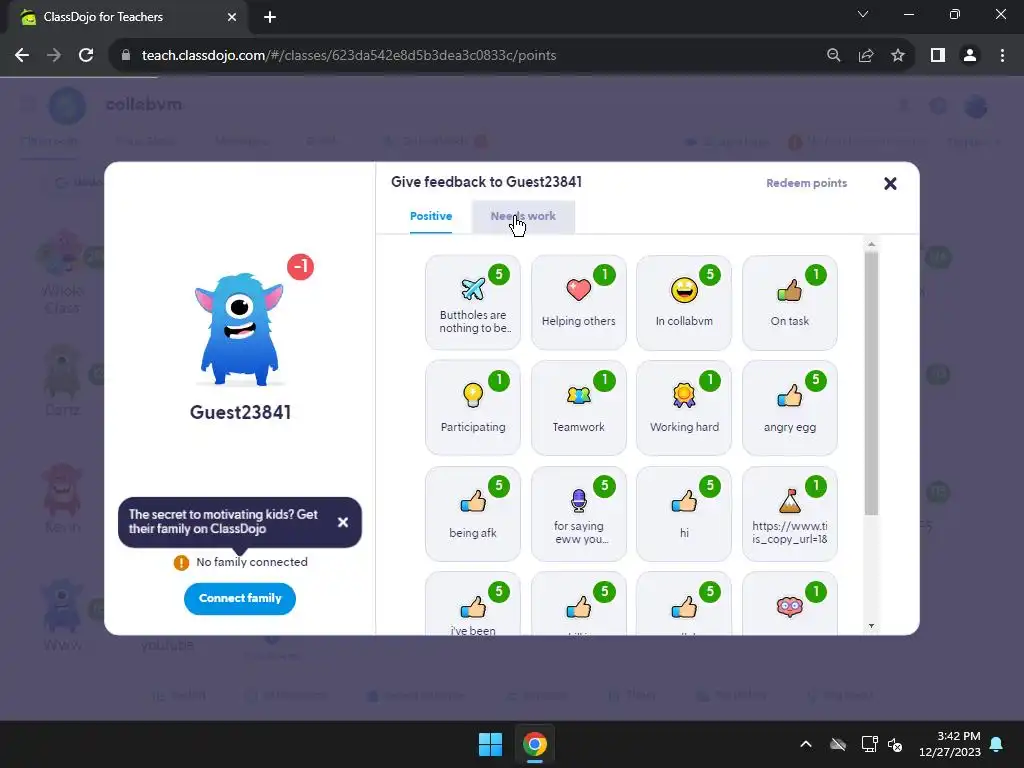1024x768 pixels.
Task: View site information lock icon
Action: pyautogui.click(x=126, y=56)
